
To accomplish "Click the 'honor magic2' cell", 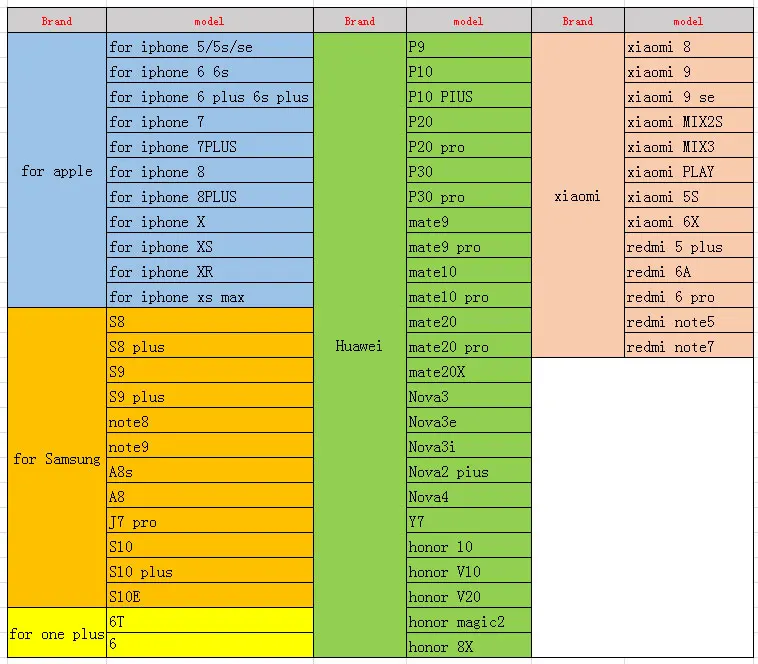I will pyautogui.click(x=469, y=621).
